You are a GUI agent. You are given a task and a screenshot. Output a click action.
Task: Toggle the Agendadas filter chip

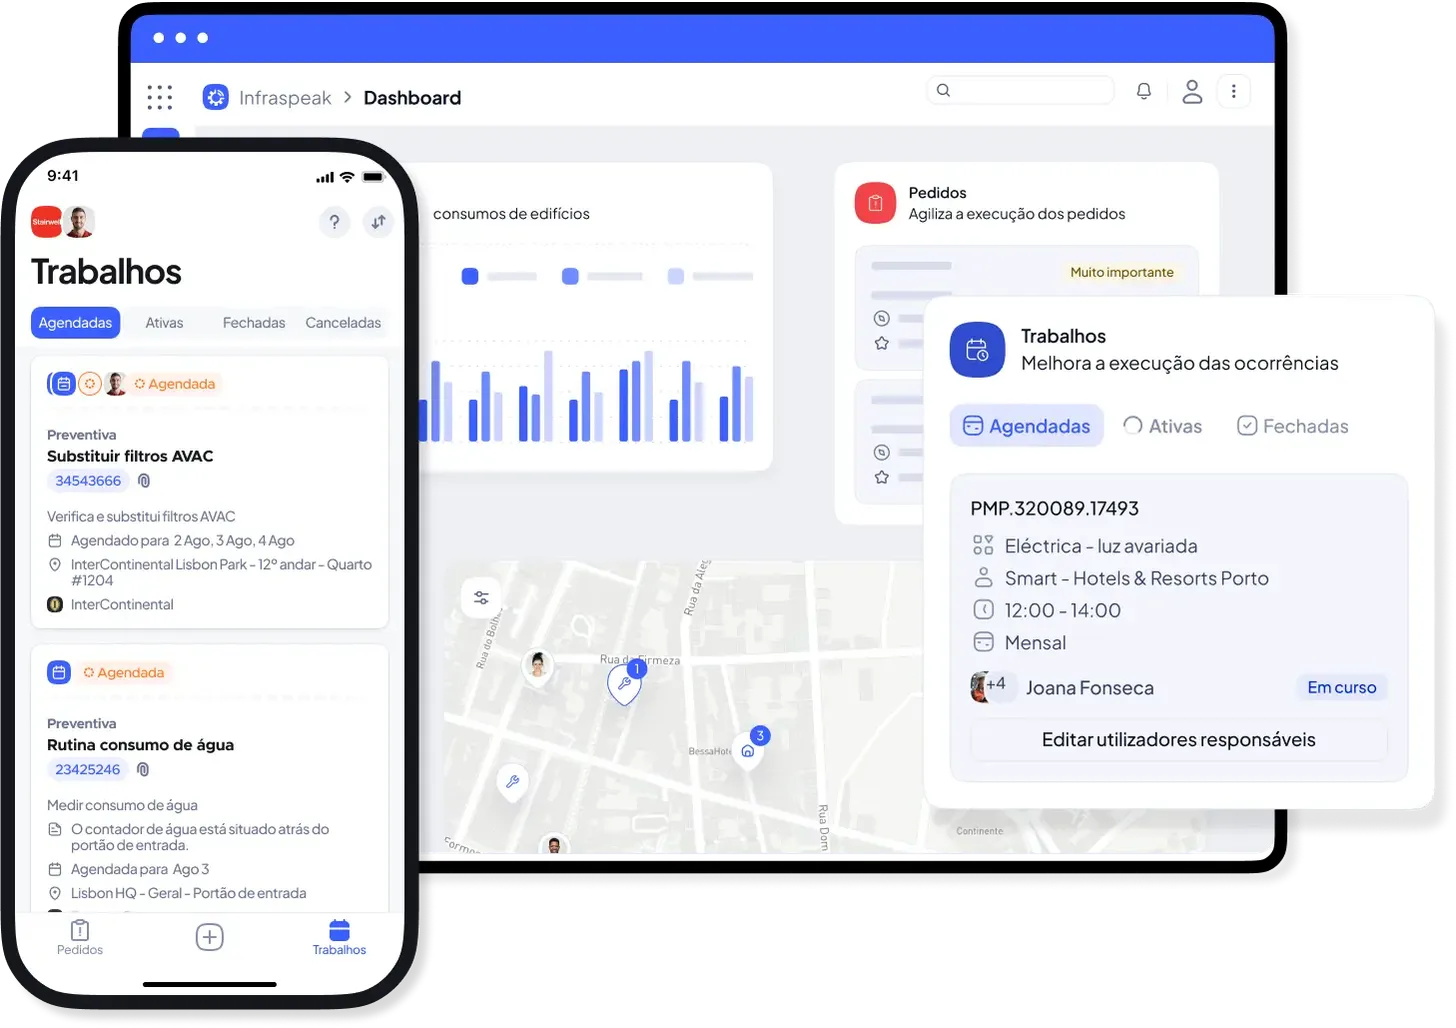coord(1026,425)
